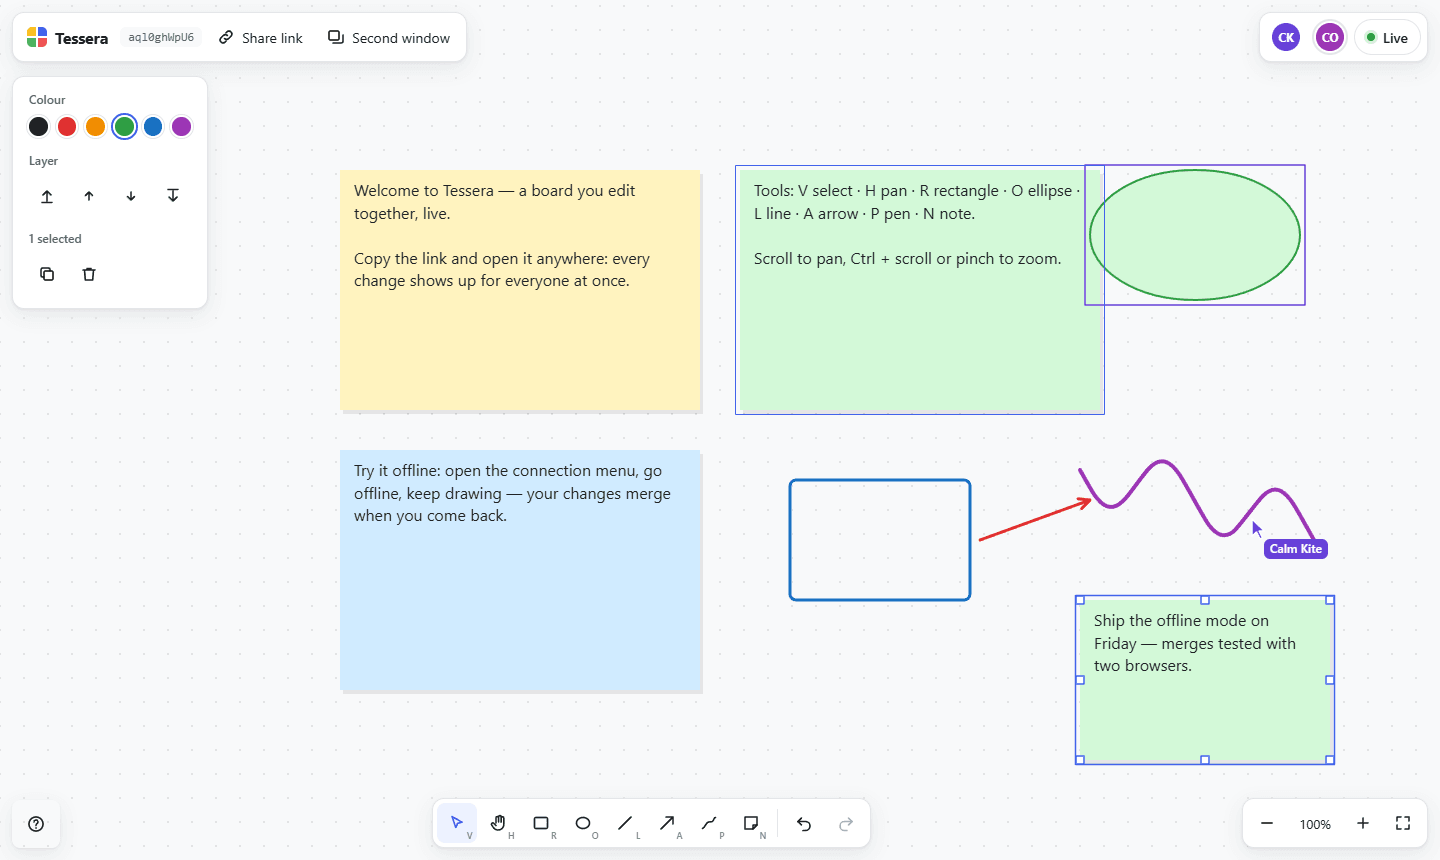
Task: Move selection one layer forward
Action: (89, 196)
